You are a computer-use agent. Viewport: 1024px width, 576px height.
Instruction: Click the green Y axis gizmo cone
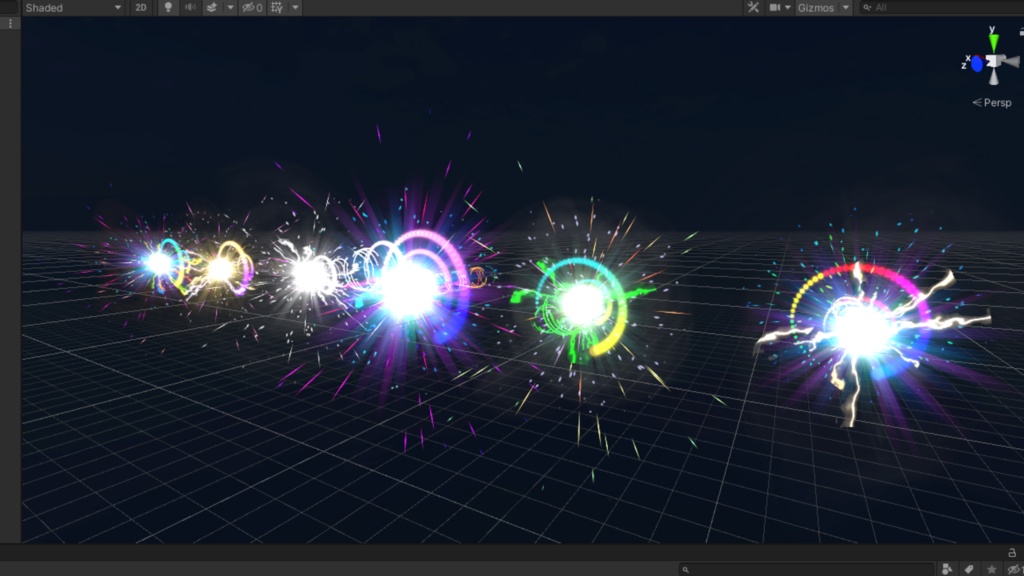tap(993, 43)
